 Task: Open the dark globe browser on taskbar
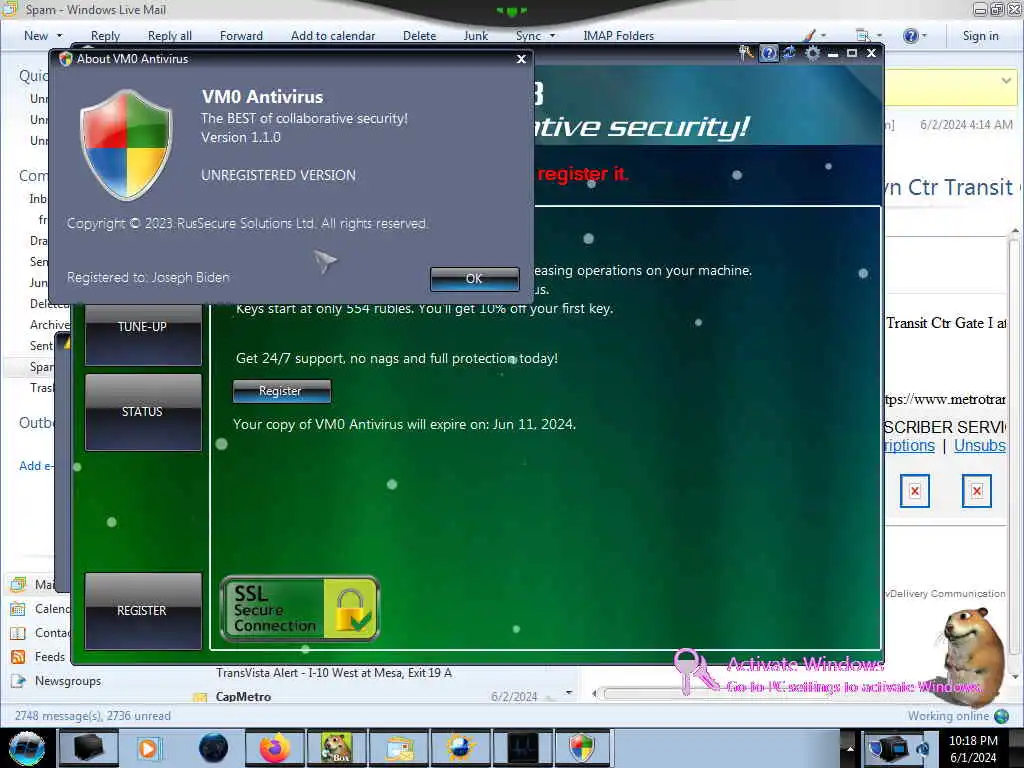pos(213,748)
